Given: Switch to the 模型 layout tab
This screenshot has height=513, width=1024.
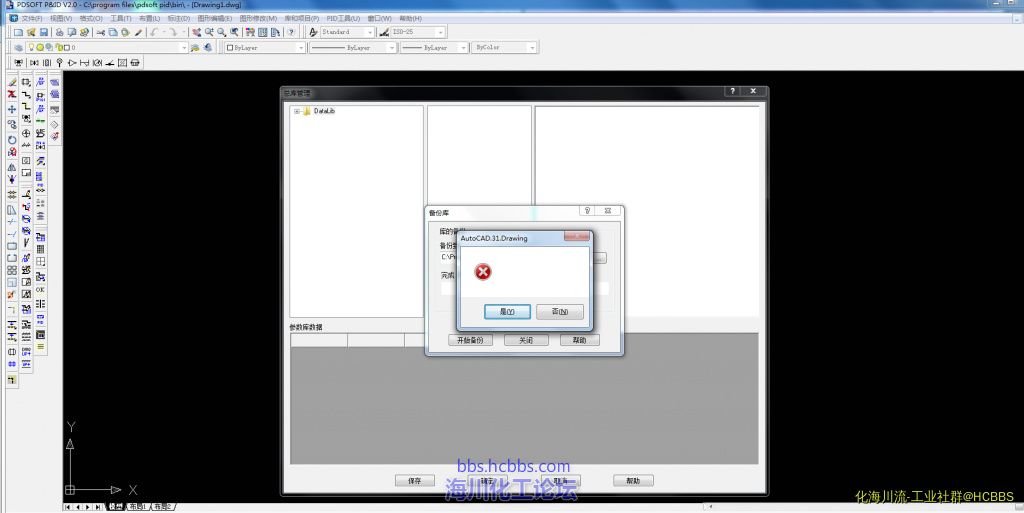Looking at the screenshot, I should [116, 507].
